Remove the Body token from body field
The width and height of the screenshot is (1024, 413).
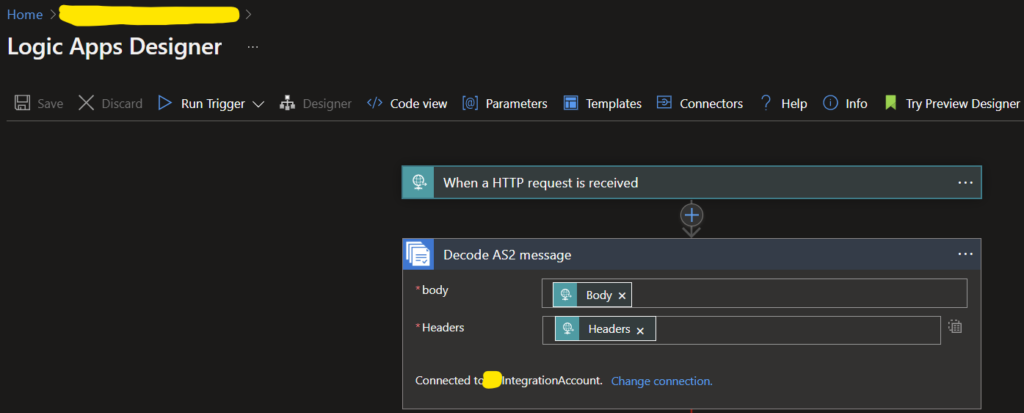pos(622,296)
